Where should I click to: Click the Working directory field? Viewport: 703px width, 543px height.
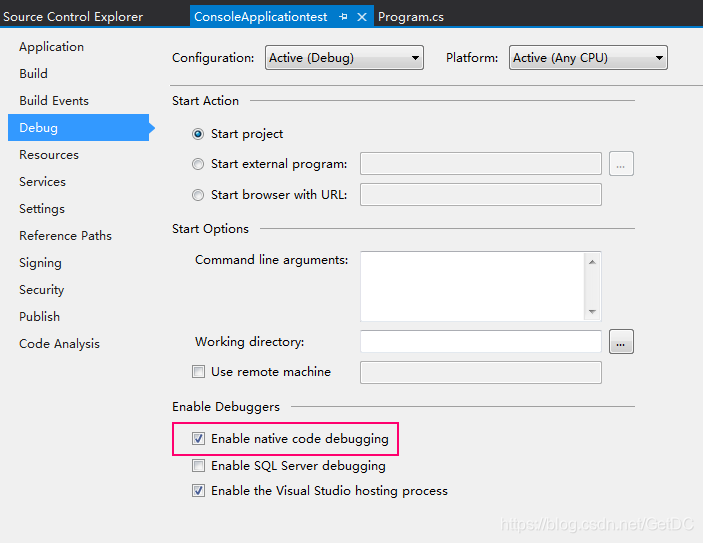click(x=481, y=342)
